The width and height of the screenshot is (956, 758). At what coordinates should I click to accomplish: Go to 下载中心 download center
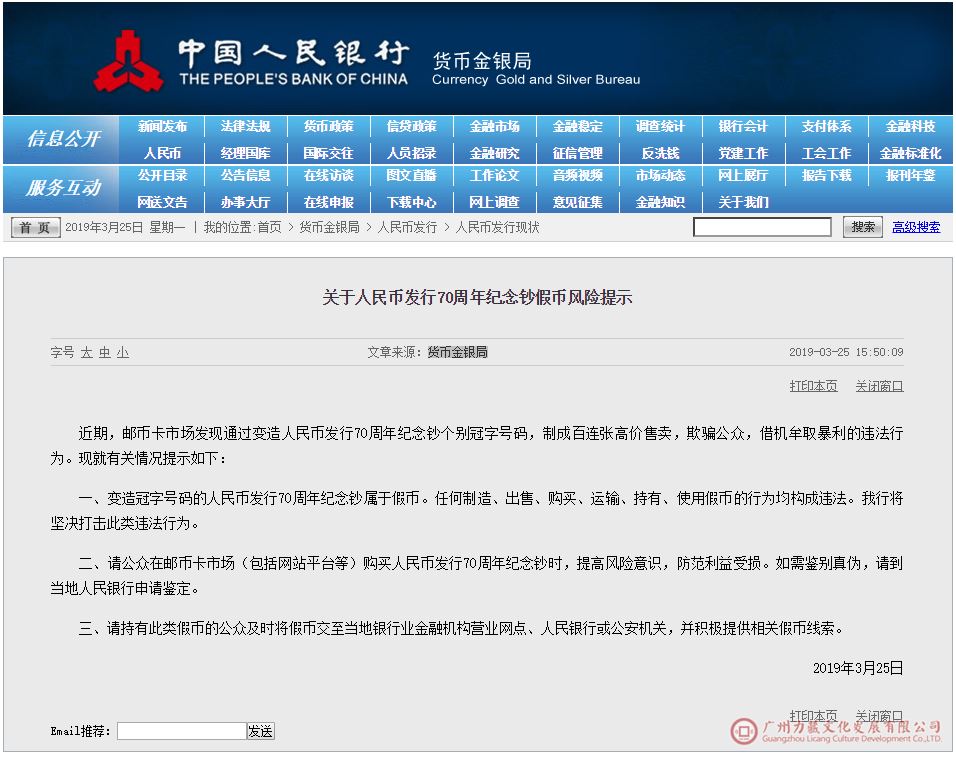(411, 202)
